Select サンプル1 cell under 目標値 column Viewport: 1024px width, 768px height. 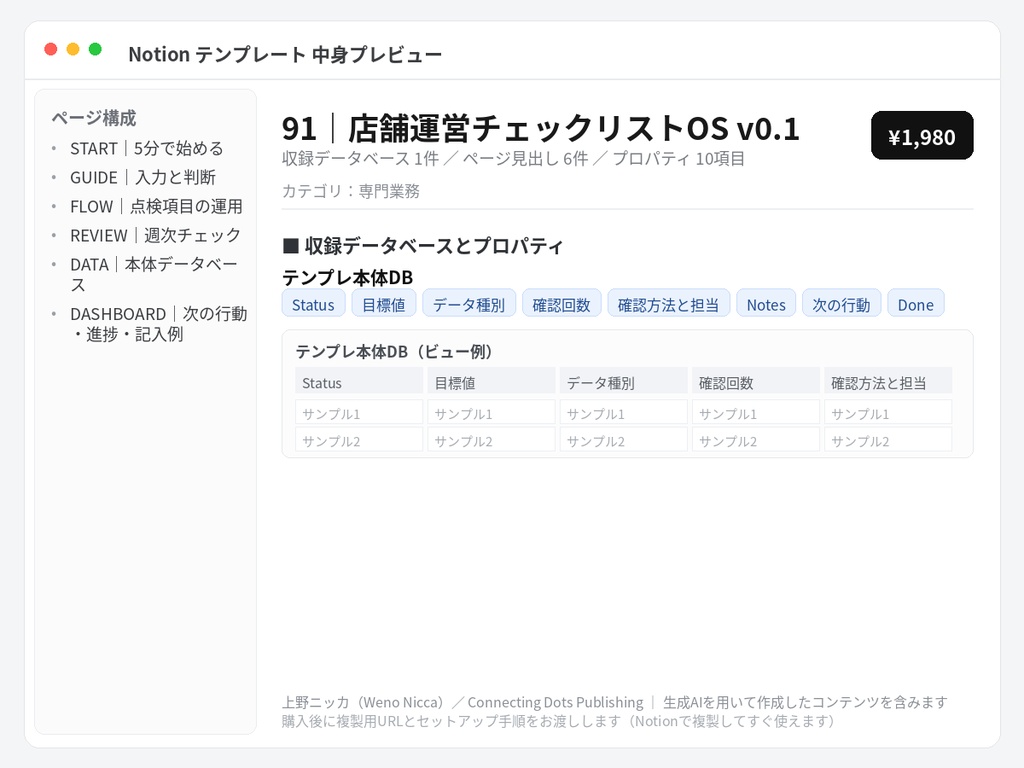pyautogui.click(x=491, y=412)
